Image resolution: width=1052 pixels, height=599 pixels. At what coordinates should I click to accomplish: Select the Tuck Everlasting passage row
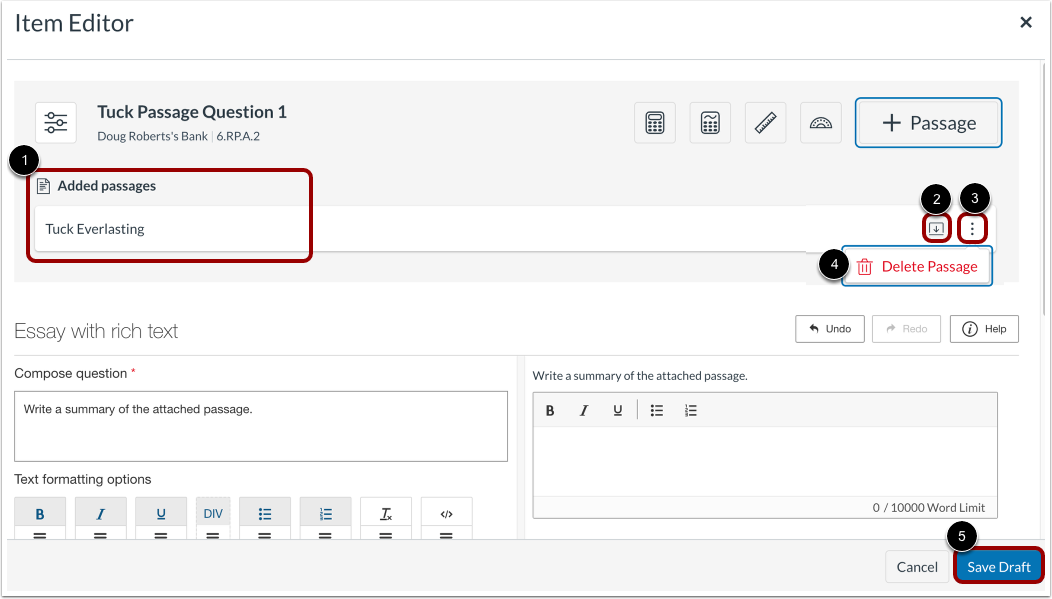(x=514, y=229)
